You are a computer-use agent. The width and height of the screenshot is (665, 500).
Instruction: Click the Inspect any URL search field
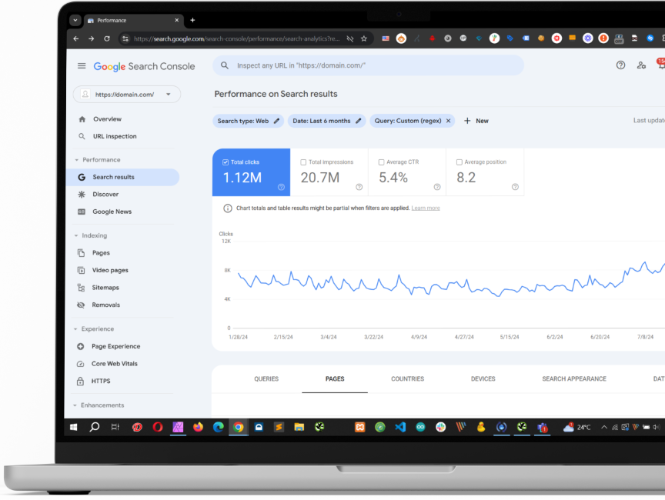click(368, 65)
